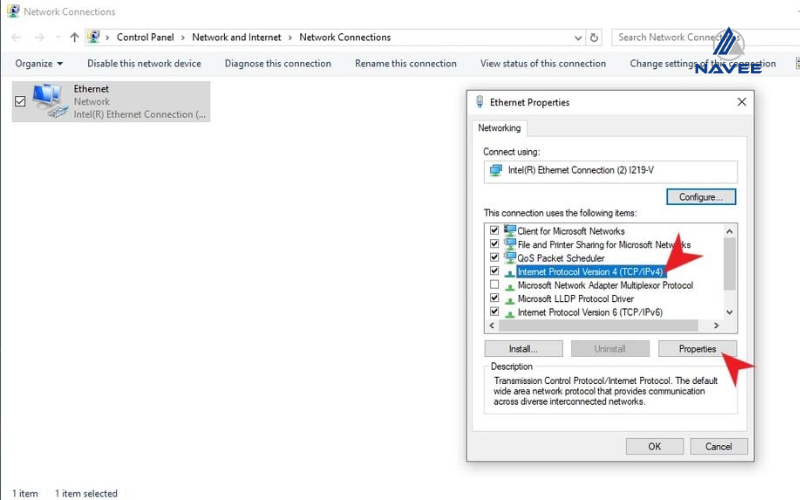Select Internet Protocol Version 4 (TCP/IPv4)
The image size is (800, 500).
tap(590, 272)
